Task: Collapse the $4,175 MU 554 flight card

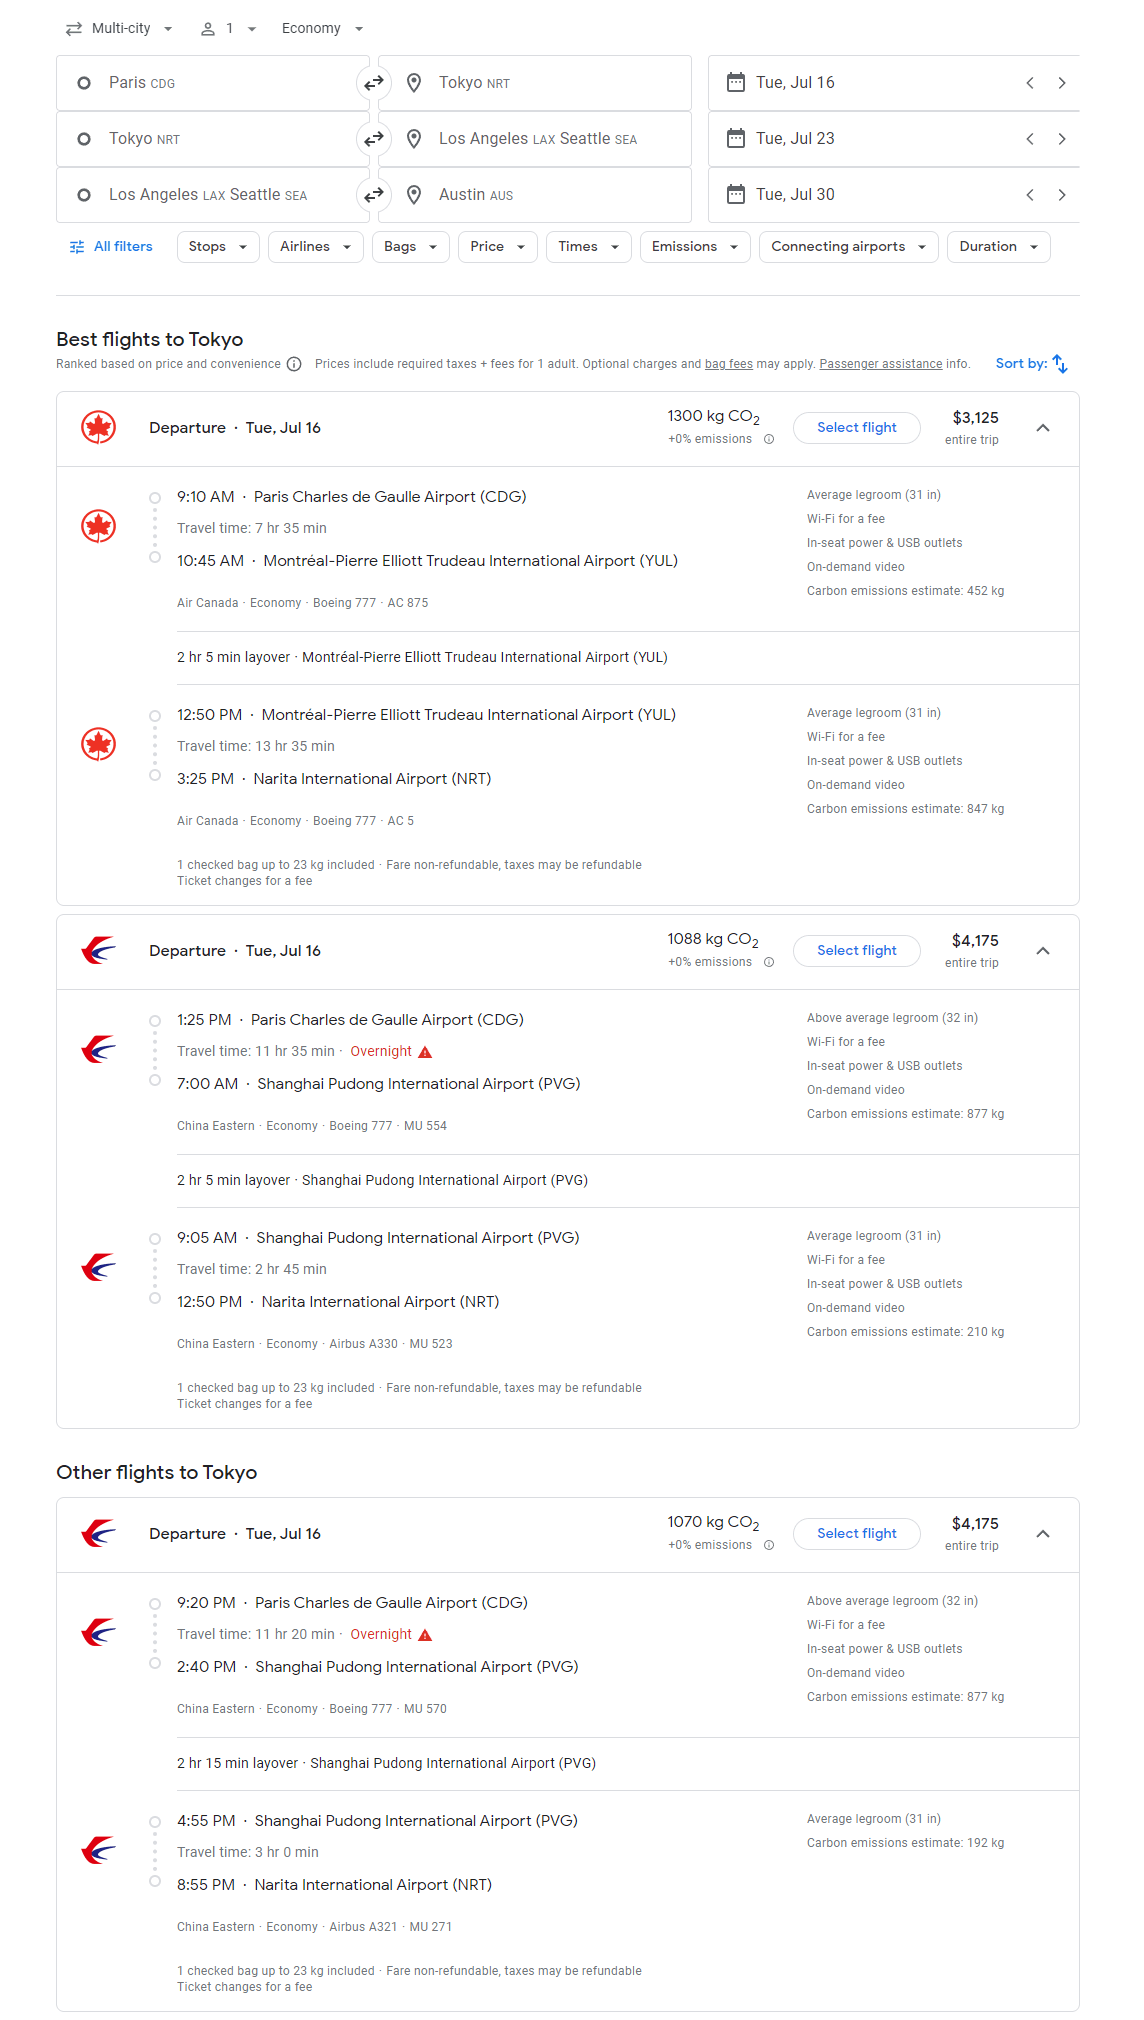Action: point(1043,951)
